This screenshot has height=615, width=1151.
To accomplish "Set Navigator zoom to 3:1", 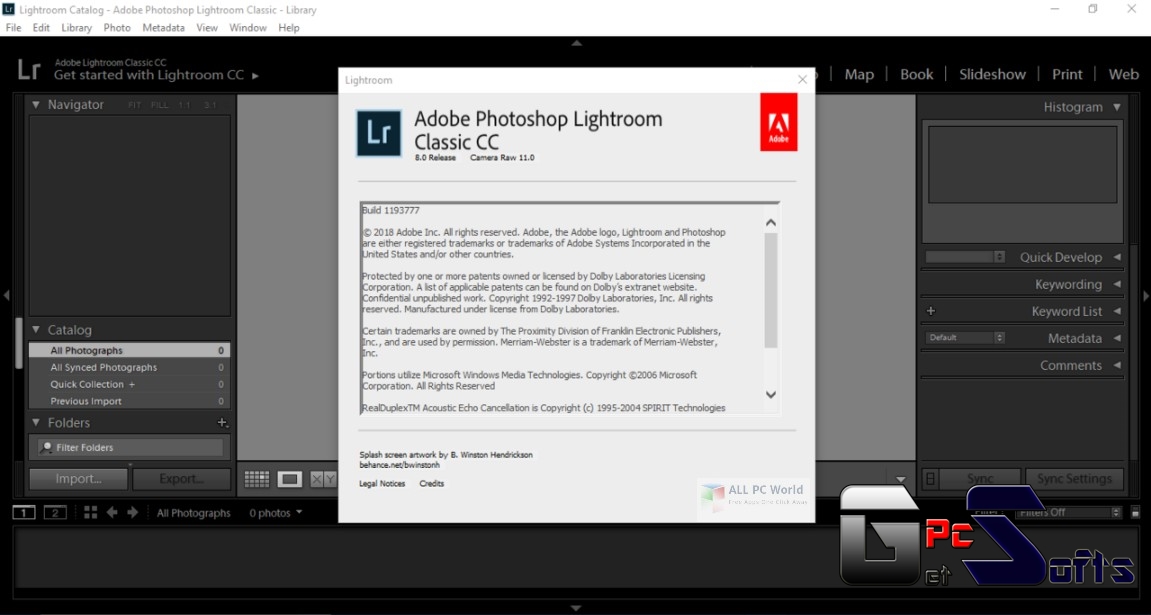I will [210, 105].
